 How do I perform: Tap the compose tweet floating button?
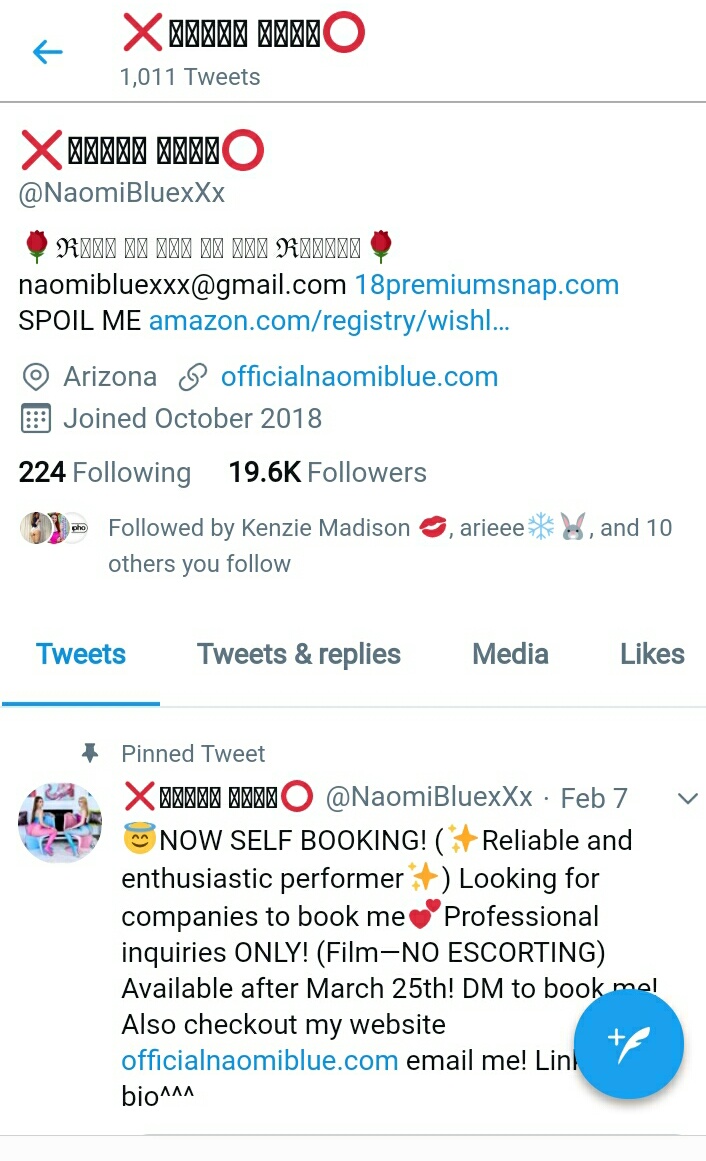[629, 1044]
